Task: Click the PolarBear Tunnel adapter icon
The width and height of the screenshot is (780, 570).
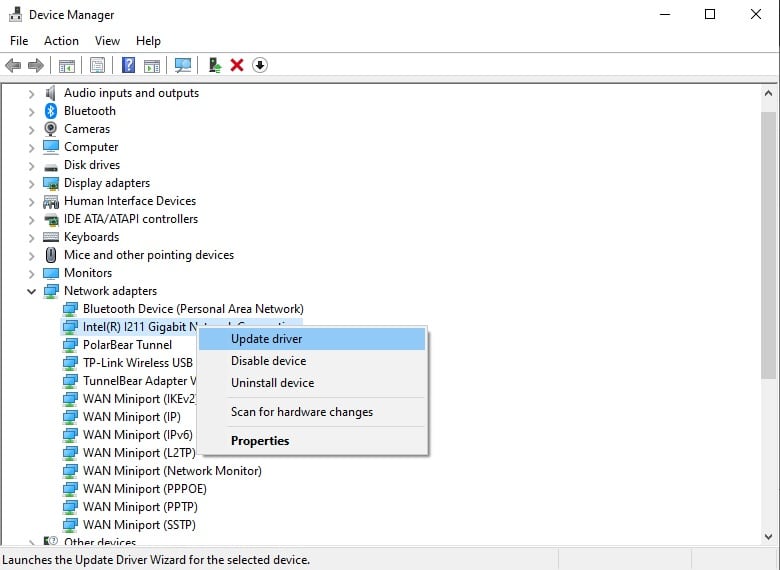Action: (70, 345)
